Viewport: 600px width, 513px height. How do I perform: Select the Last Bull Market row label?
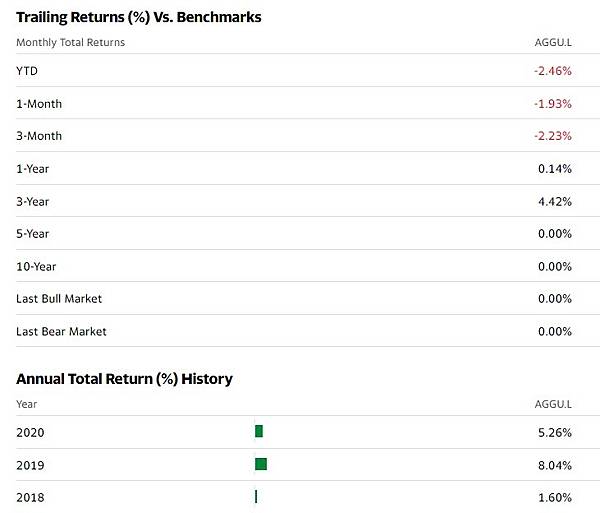[x=59, y=299]
